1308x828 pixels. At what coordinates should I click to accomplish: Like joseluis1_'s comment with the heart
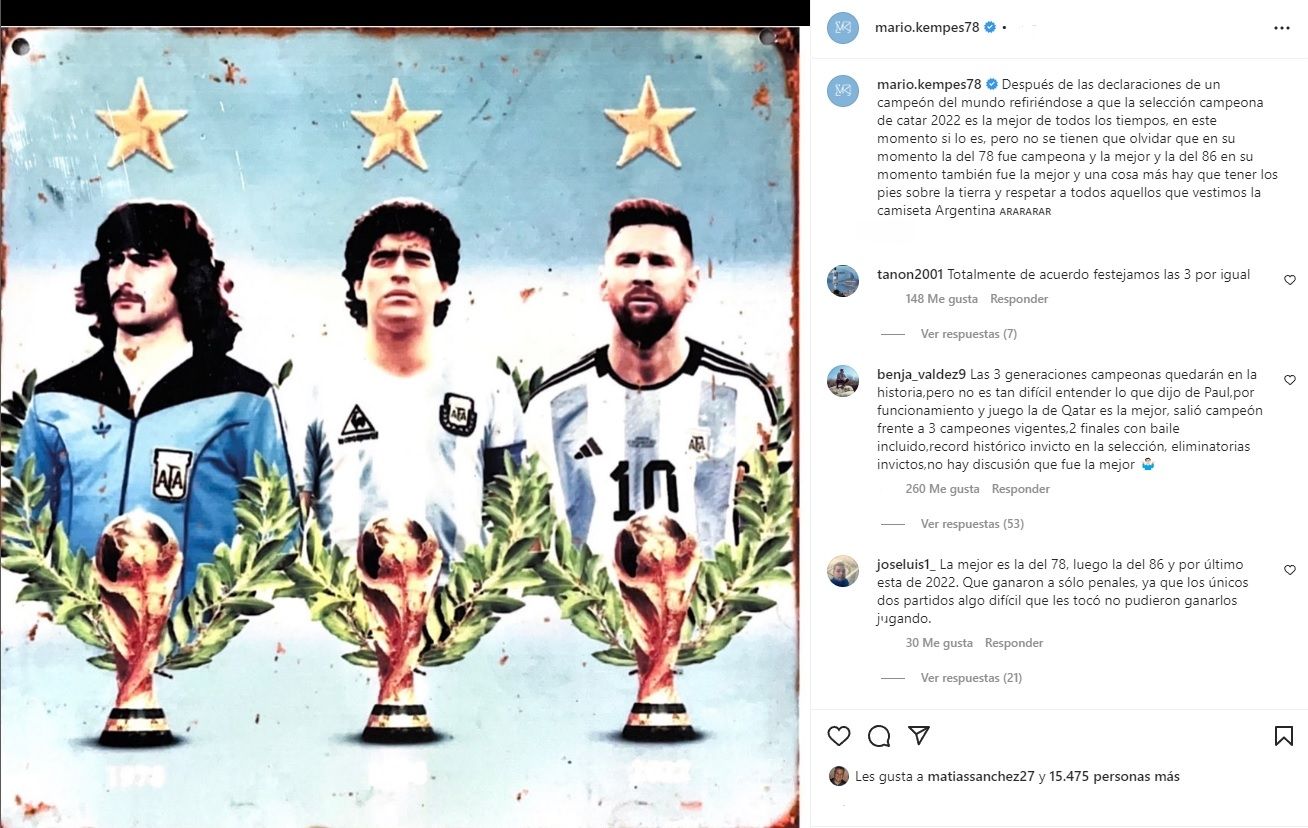click(x=1290, y=570)
